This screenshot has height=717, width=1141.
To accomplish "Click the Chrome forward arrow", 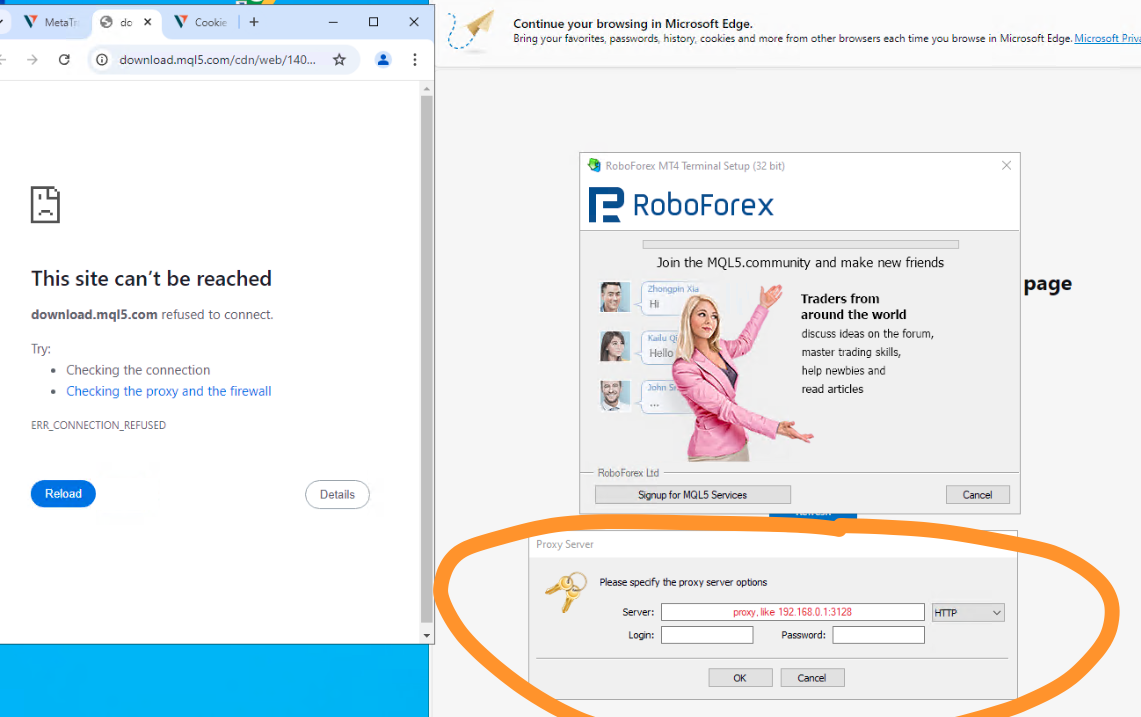I will click(32, 60).
